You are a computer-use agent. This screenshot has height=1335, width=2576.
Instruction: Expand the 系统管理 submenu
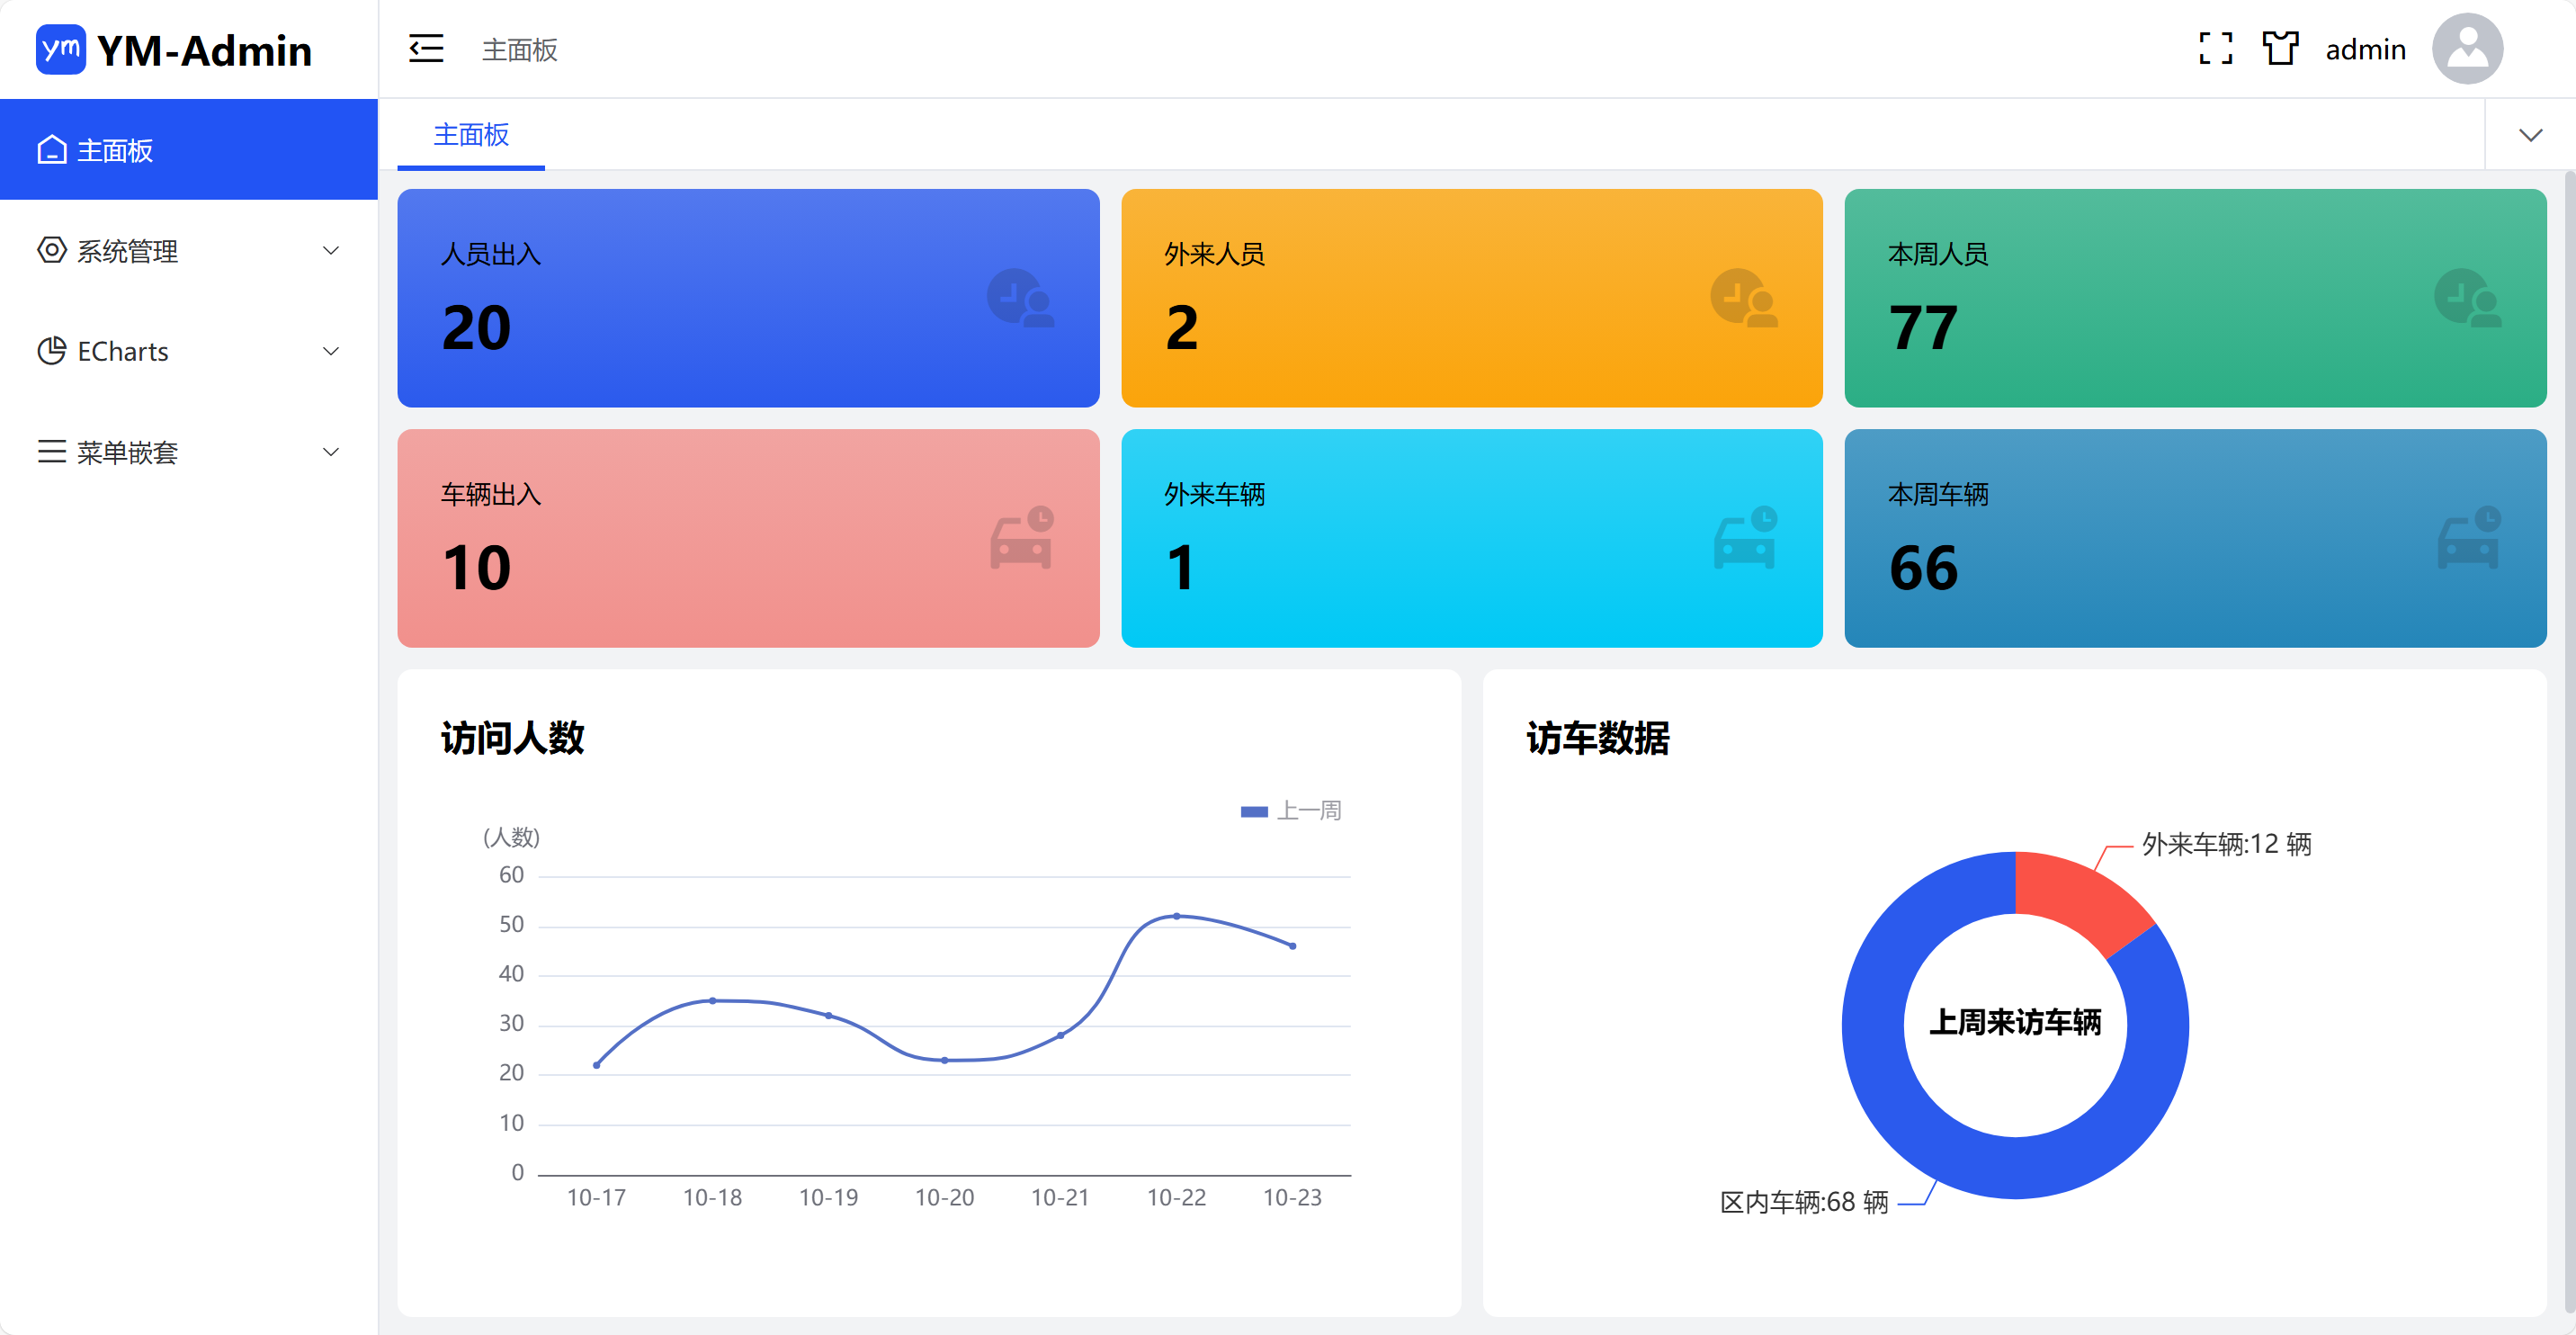(189, 251)
